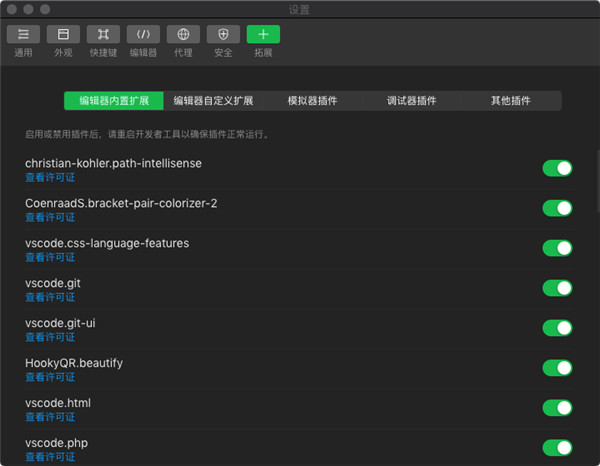Viewport: 600px width, 466px height.
Task: Switch to the 编辑器自定义扩展 tab
Action: (213, 101)
